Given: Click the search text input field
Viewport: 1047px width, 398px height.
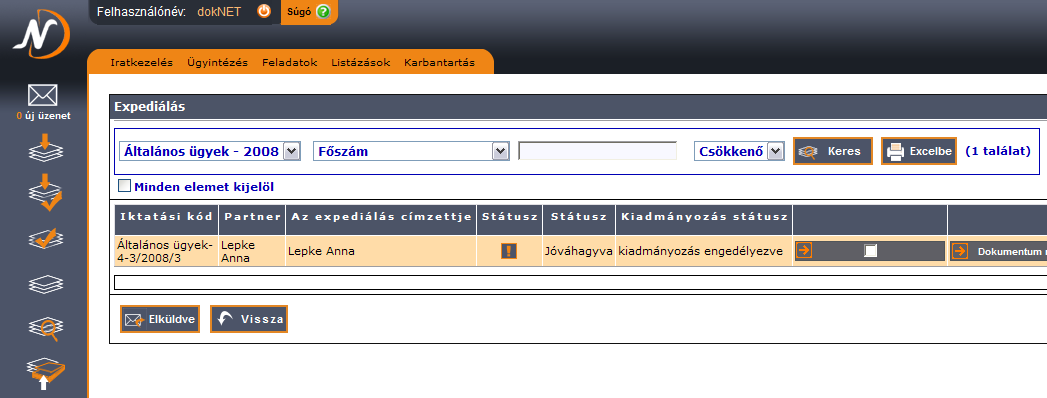Looking at the screenshot, I should tap(598, 151).
